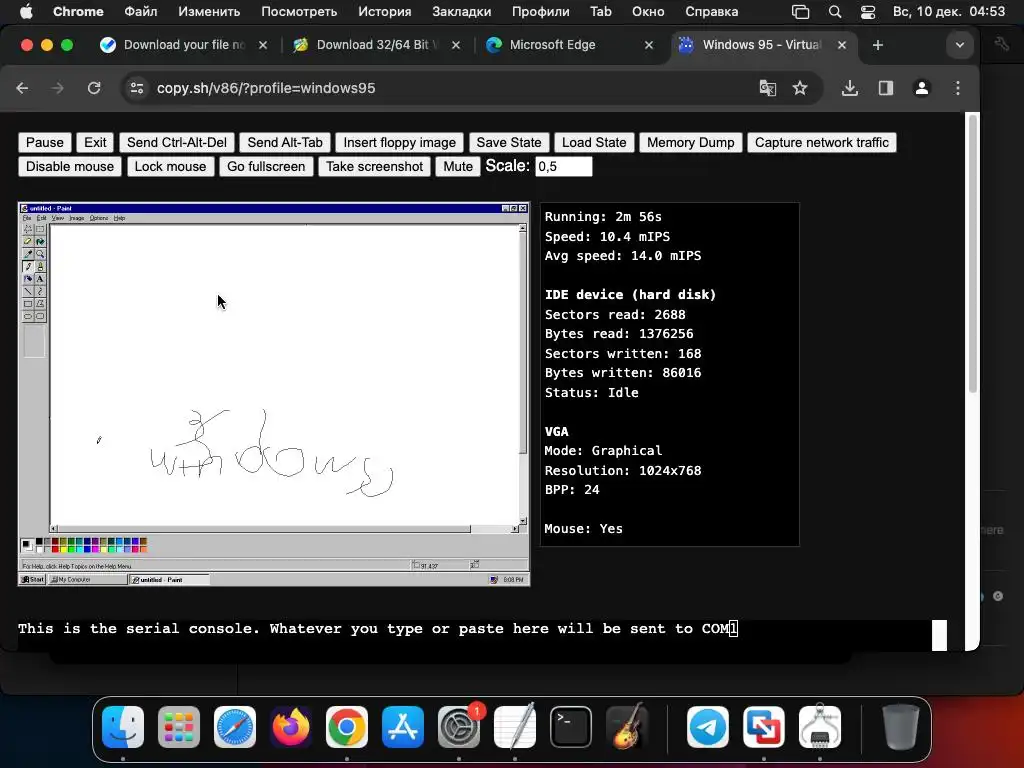Open the История menu in macOS menu bar
1024x768 pixels.
click(x=385, y=12)
